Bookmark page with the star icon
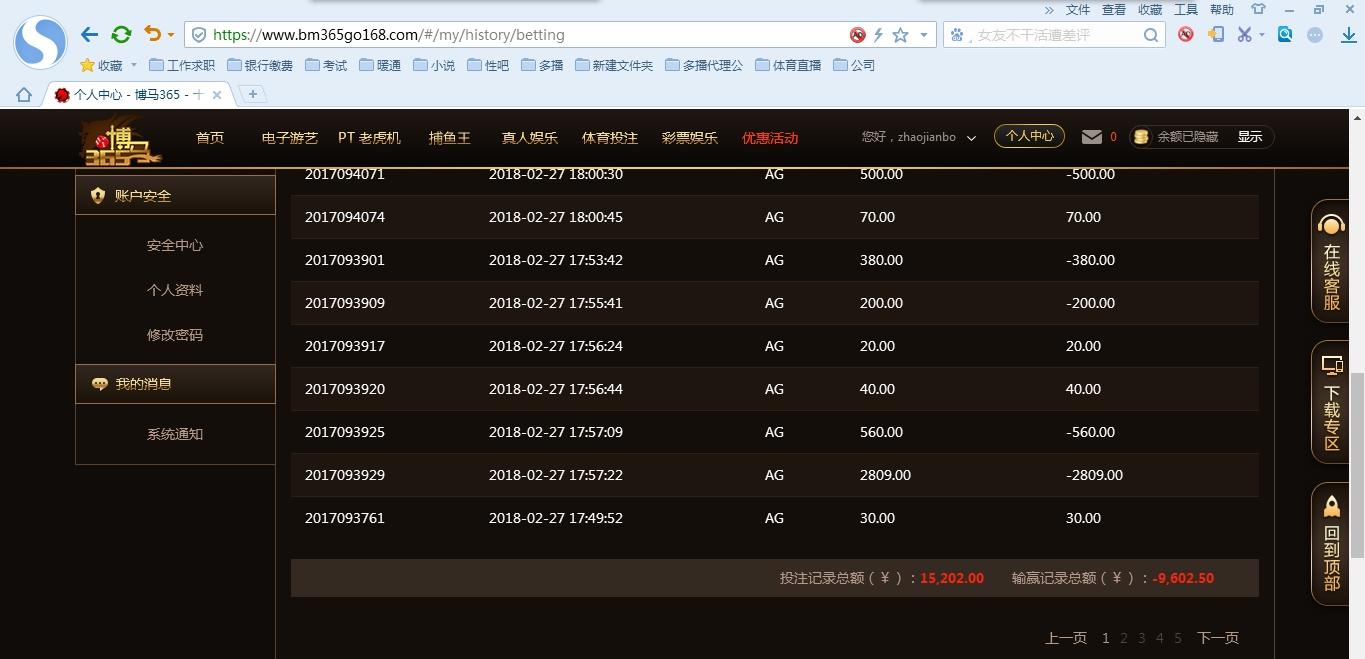Screen dimensions: 1365x659 click(x=900, y=35)
